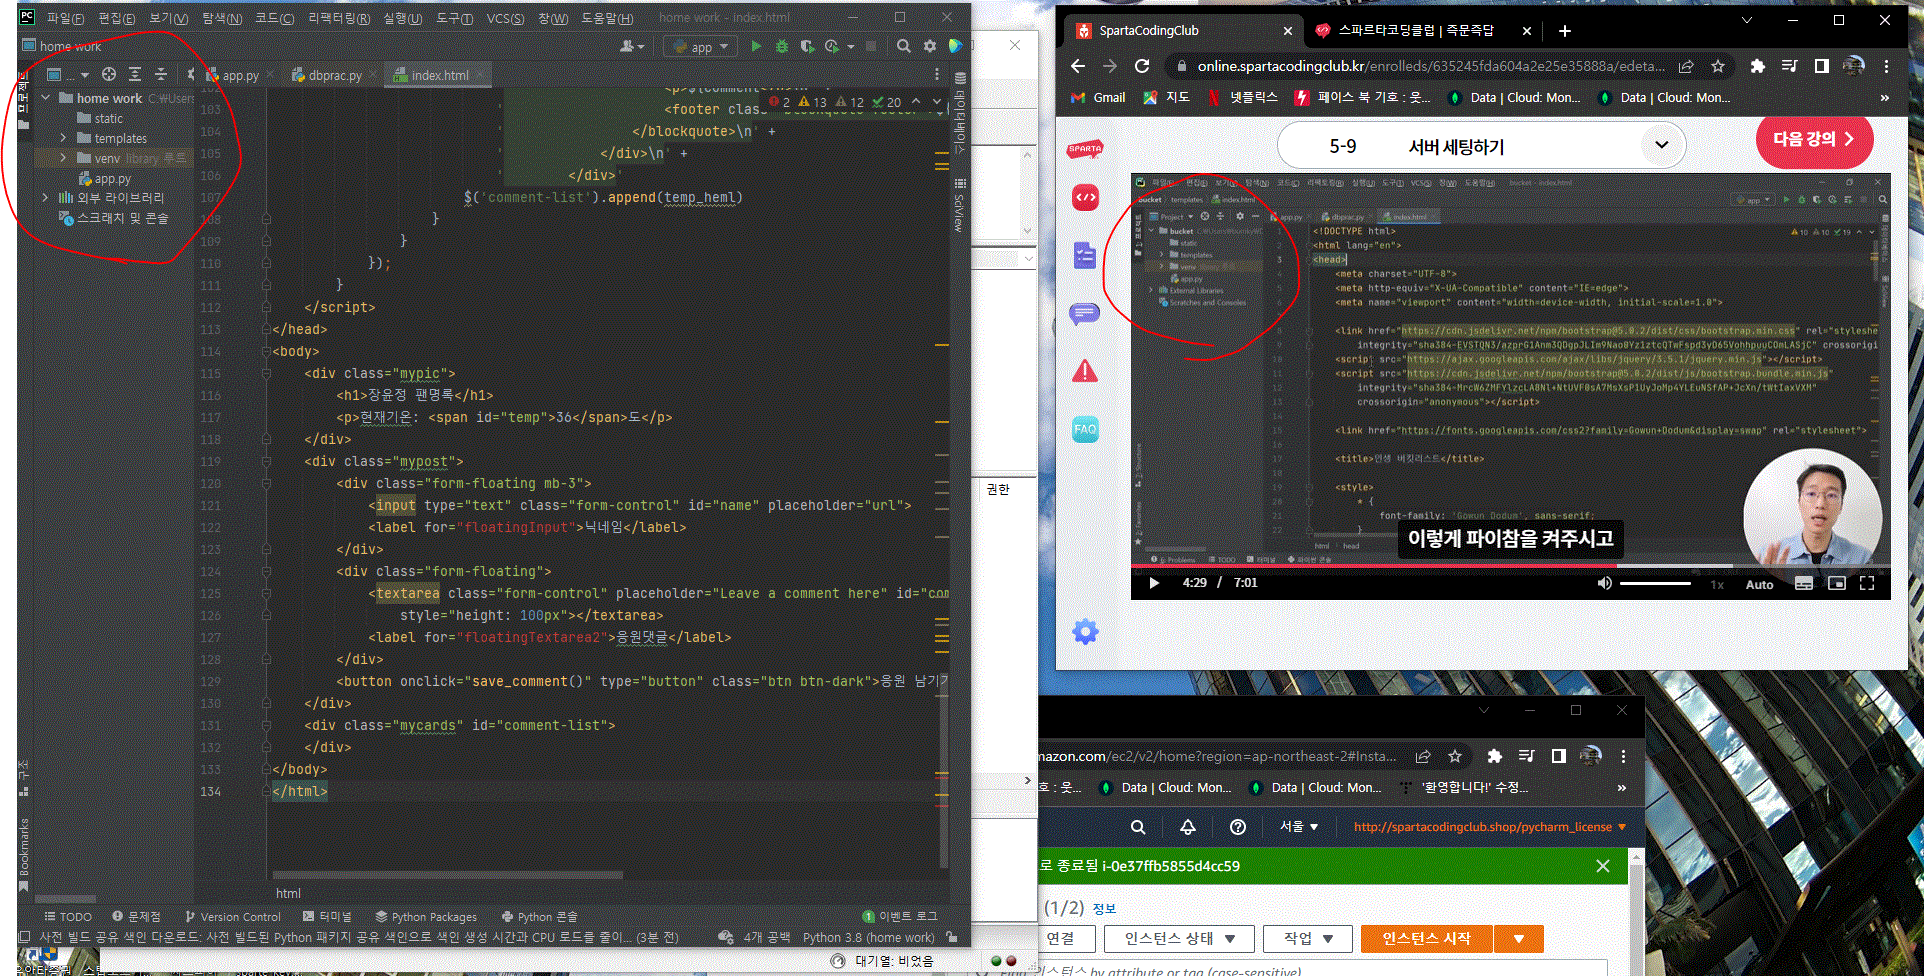Screen dimensions: 1924x976
Task: Open 넷플릭스 bookmark link
Action: [x=1243, y=97]
